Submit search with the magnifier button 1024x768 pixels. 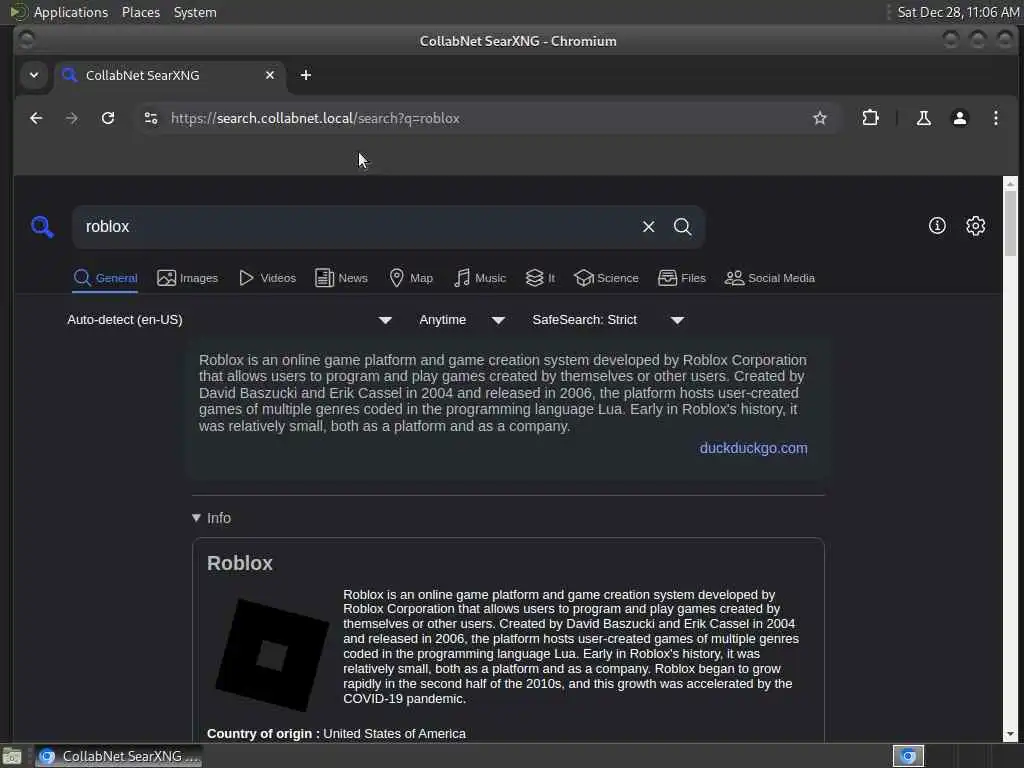tap(682, 227)
